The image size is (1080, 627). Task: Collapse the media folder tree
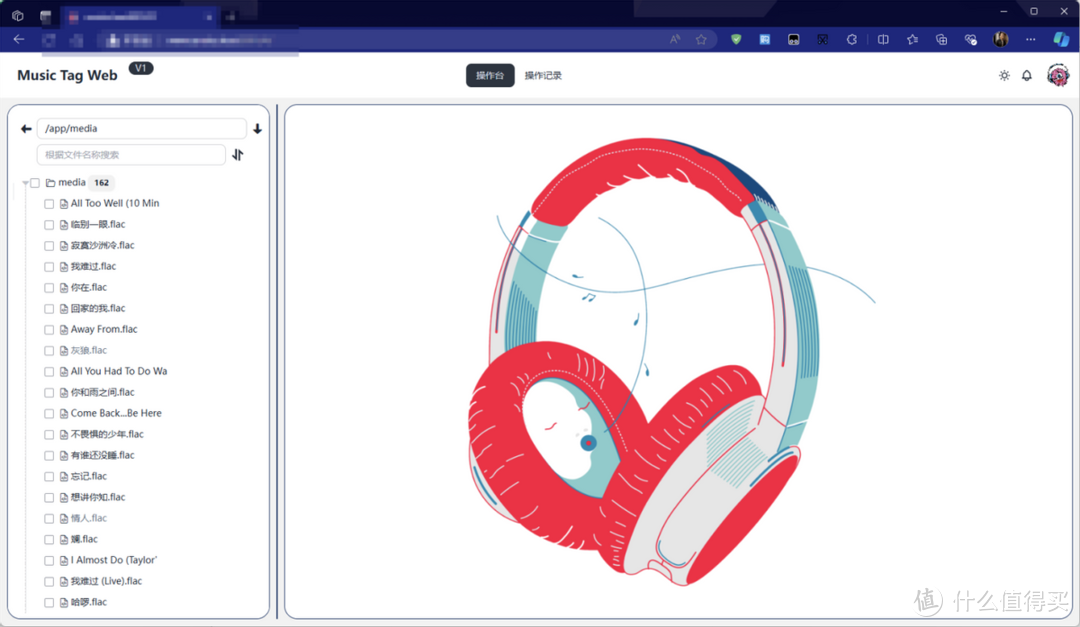(x=25, y=183)
